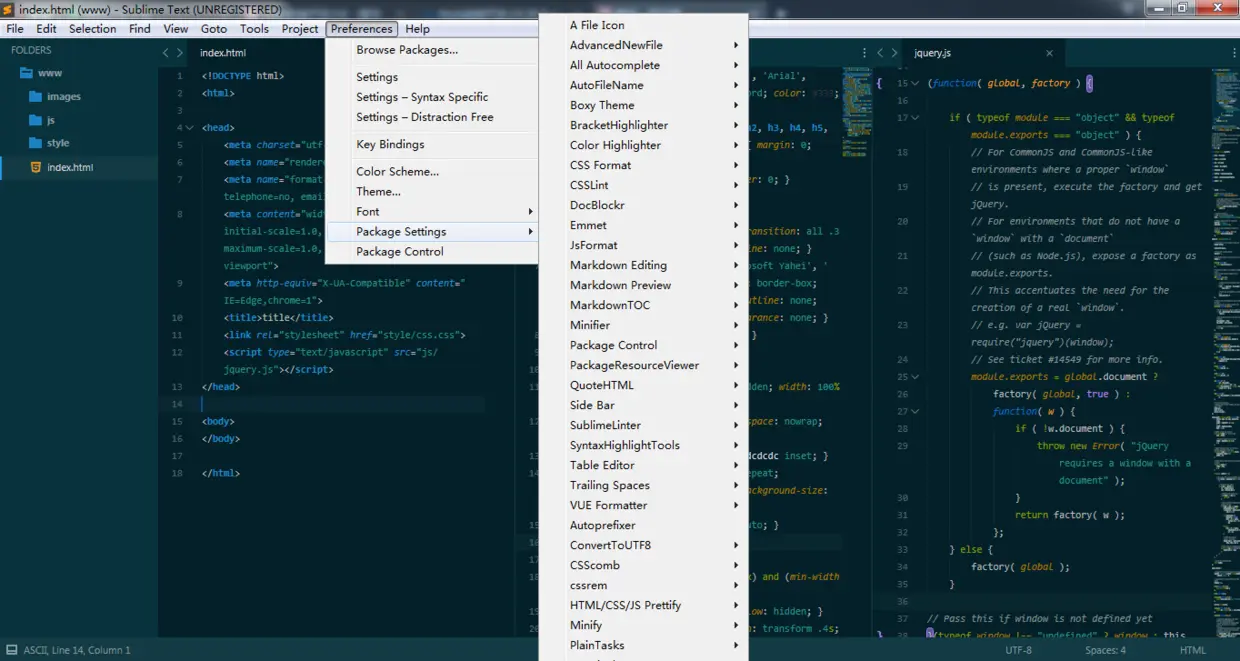Fold line 27 function in jquery.js

pos(915,411)
